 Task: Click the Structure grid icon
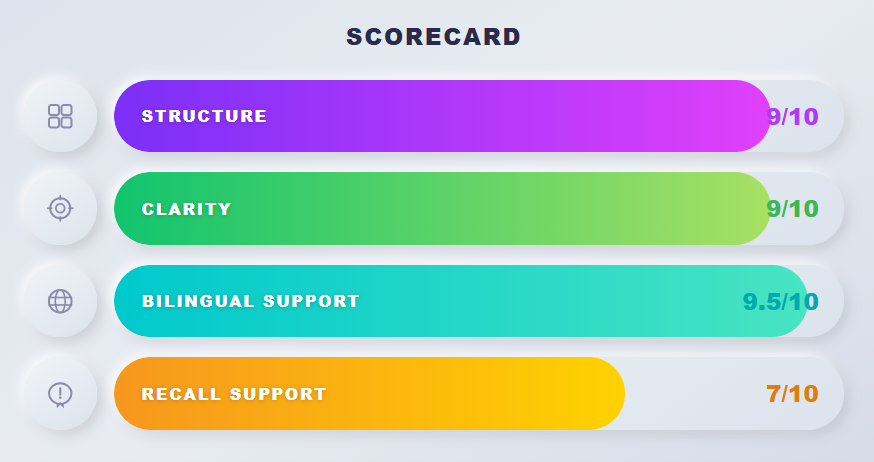[60, 116]
